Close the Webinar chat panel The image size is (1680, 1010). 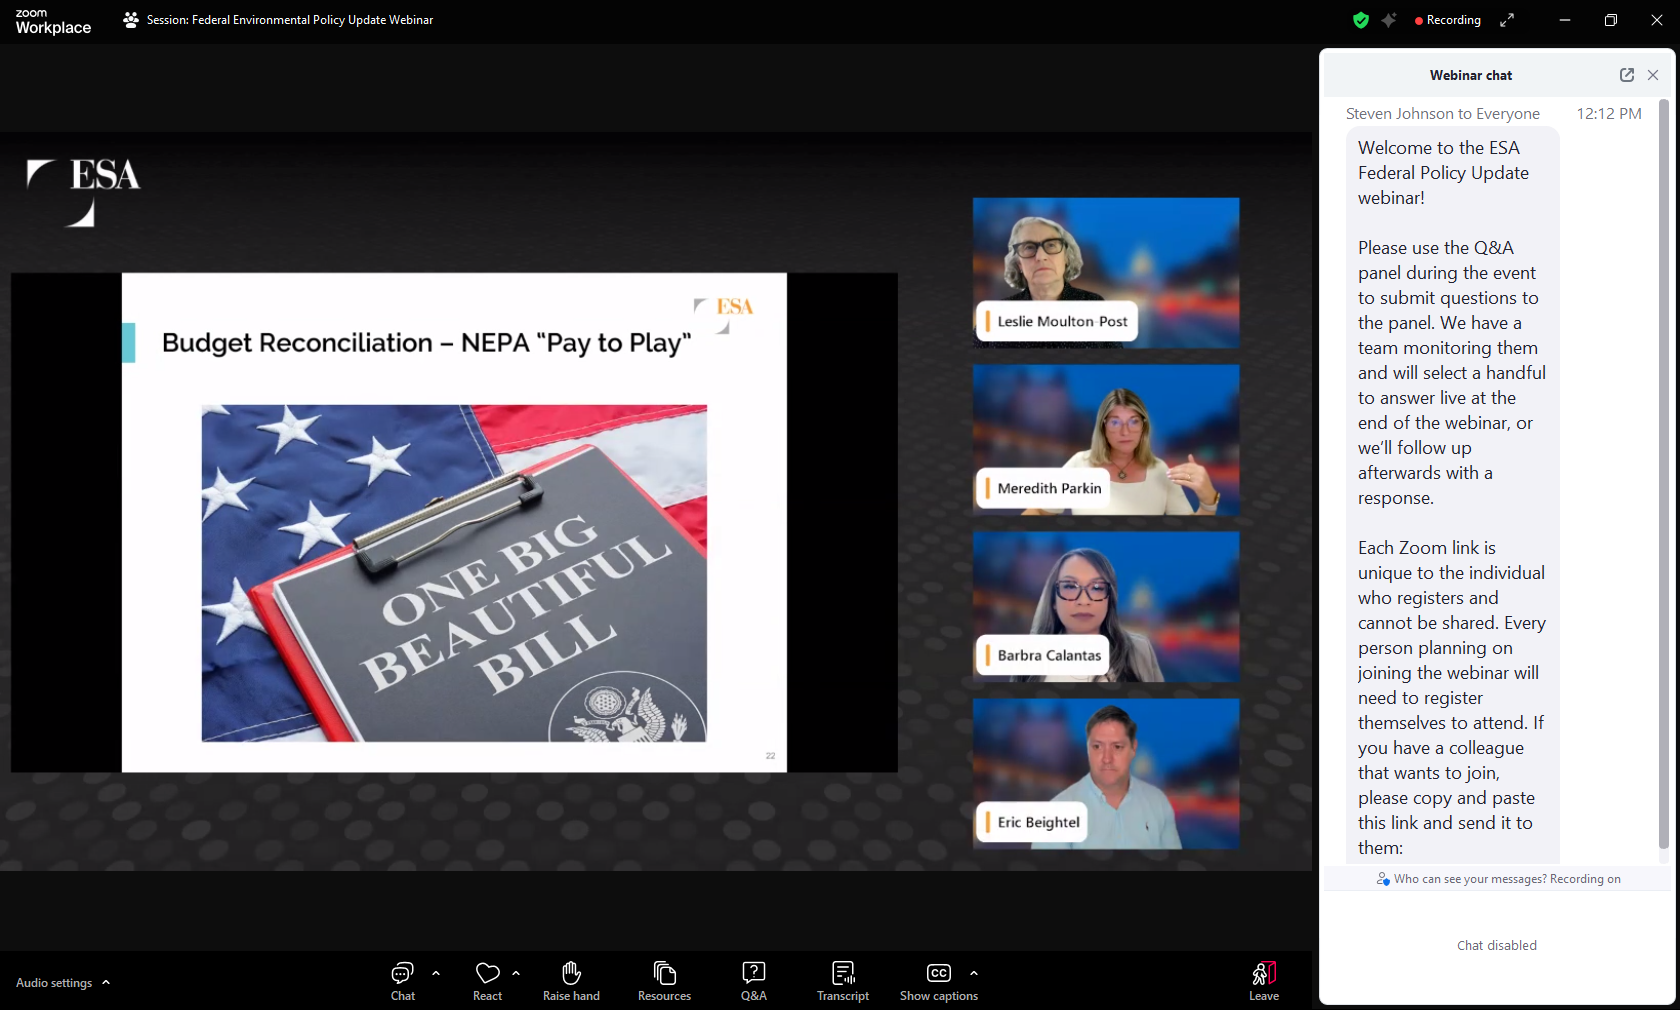1653,75
